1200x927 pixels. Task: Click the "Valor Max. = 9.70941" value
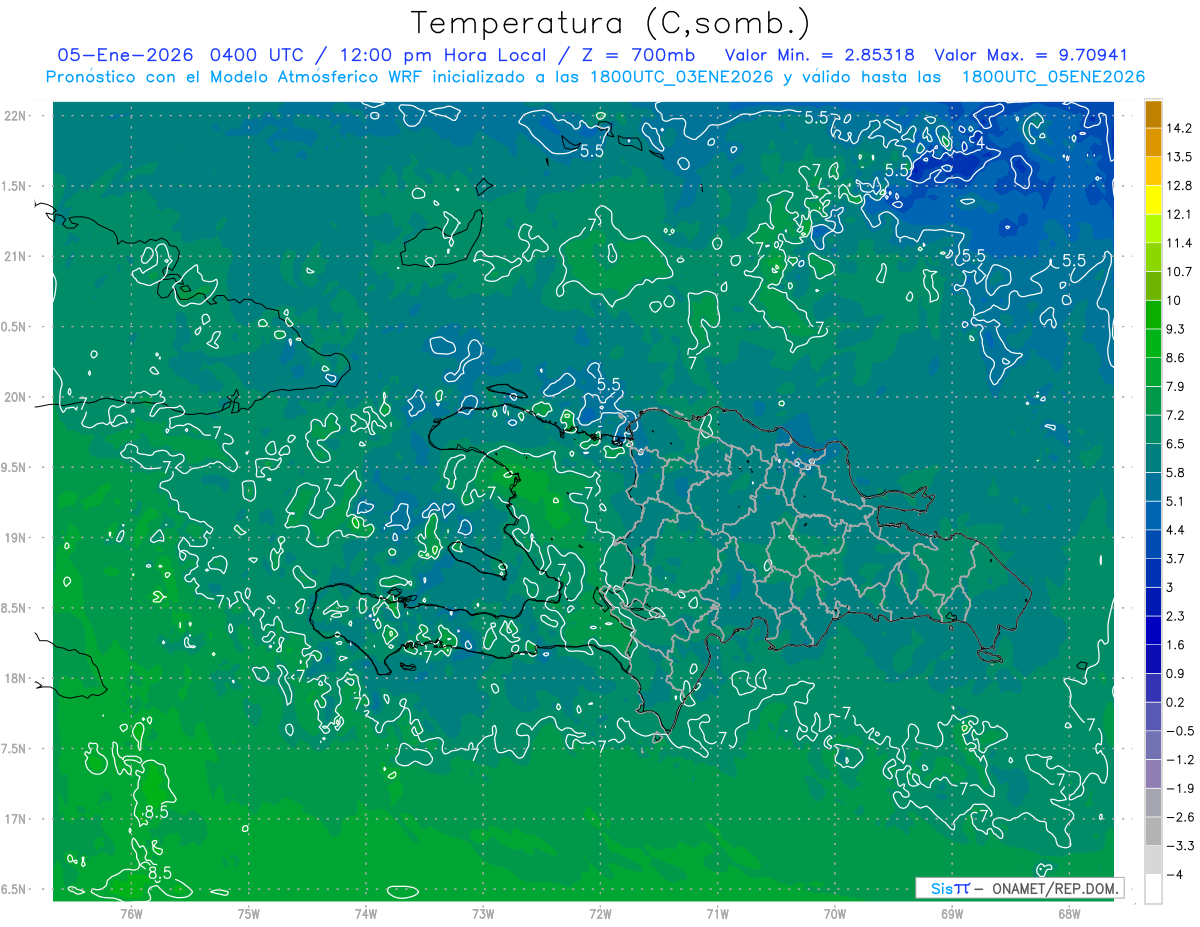click(x=1031, y=55)
